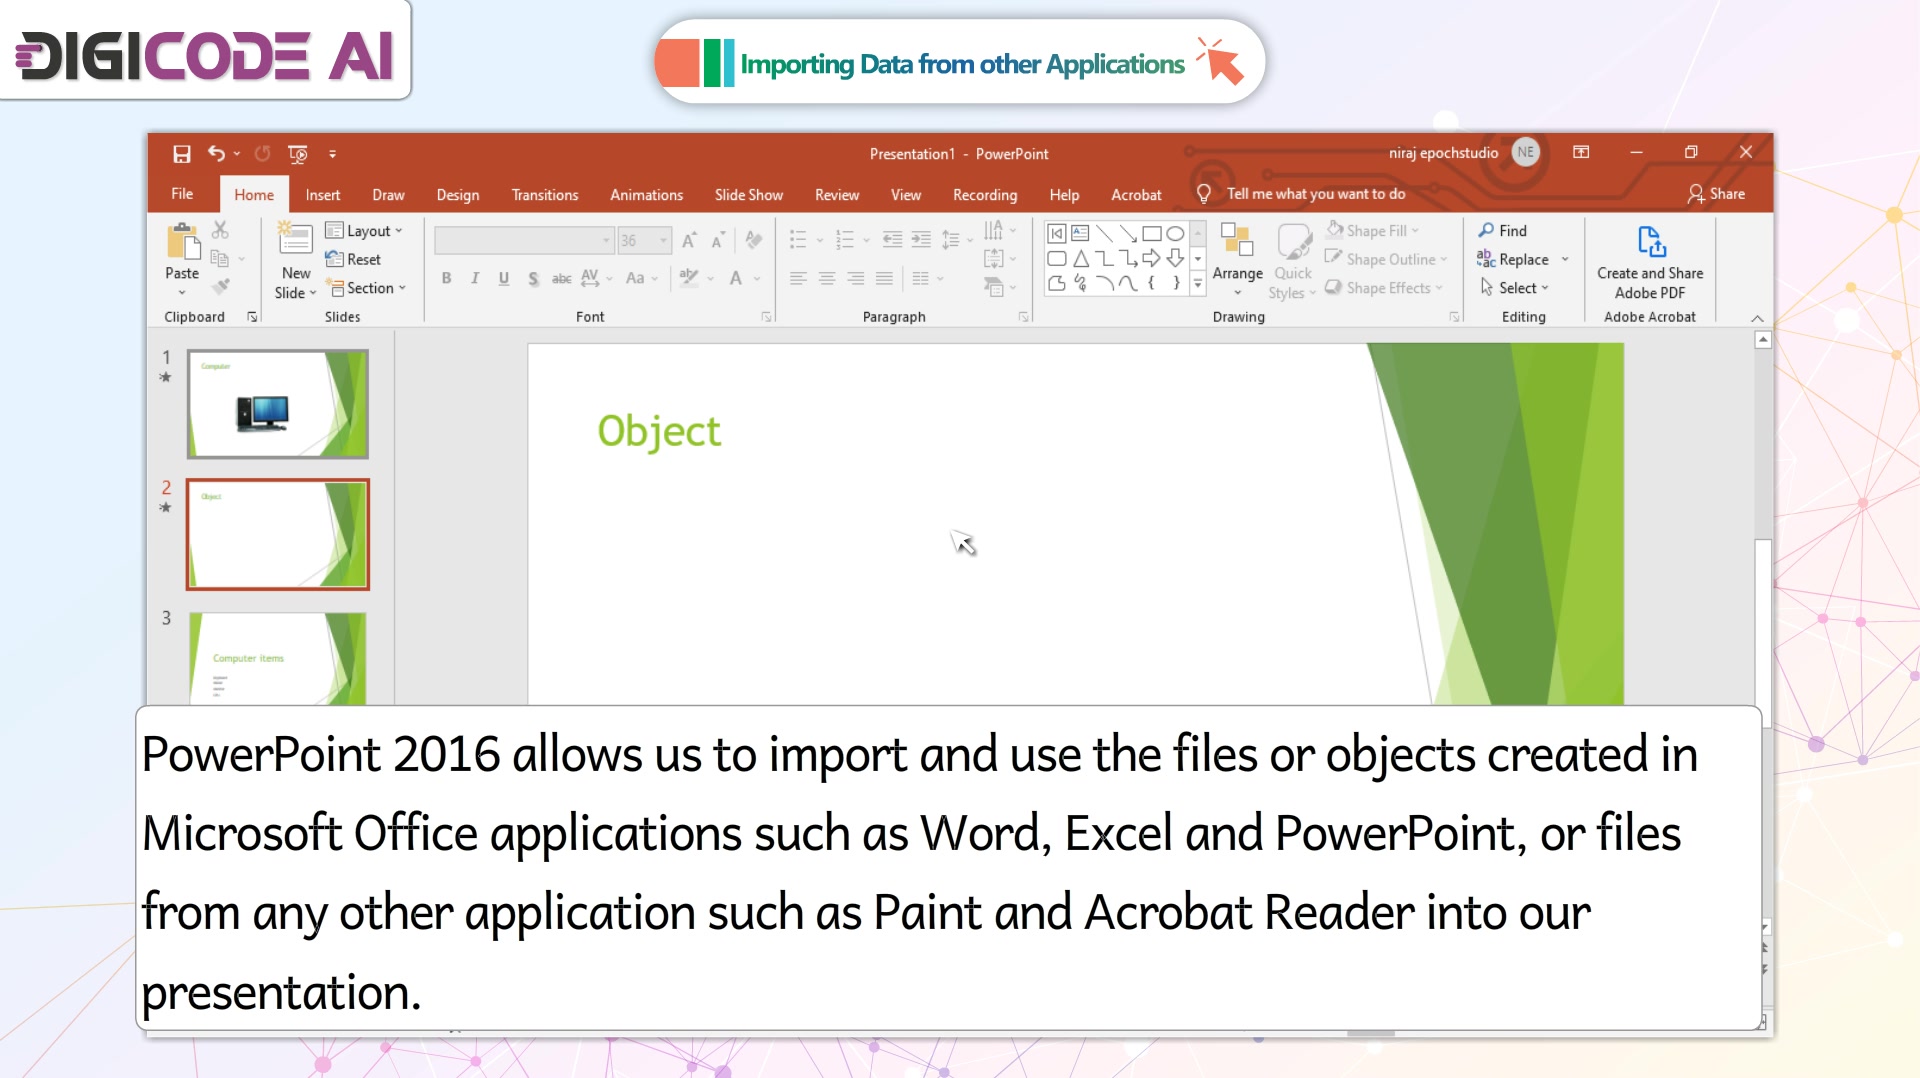
Task: Toggle Underline formatting
Action: click(x=504, y=278)
